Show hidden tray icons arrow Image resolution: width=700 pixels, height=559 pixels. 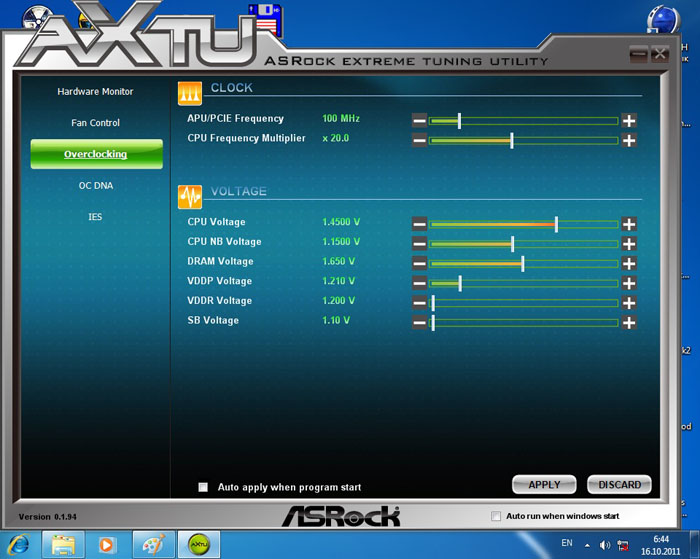[588, 546]
